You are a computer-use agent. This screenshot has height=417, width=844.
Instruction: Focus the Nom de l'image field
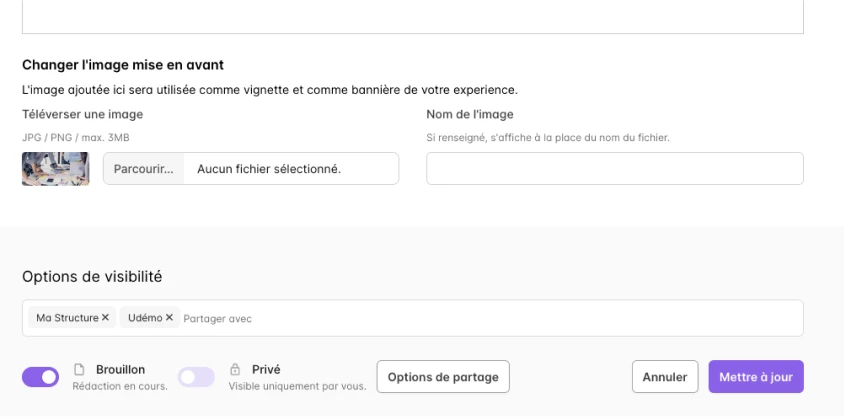click(614, 169)
